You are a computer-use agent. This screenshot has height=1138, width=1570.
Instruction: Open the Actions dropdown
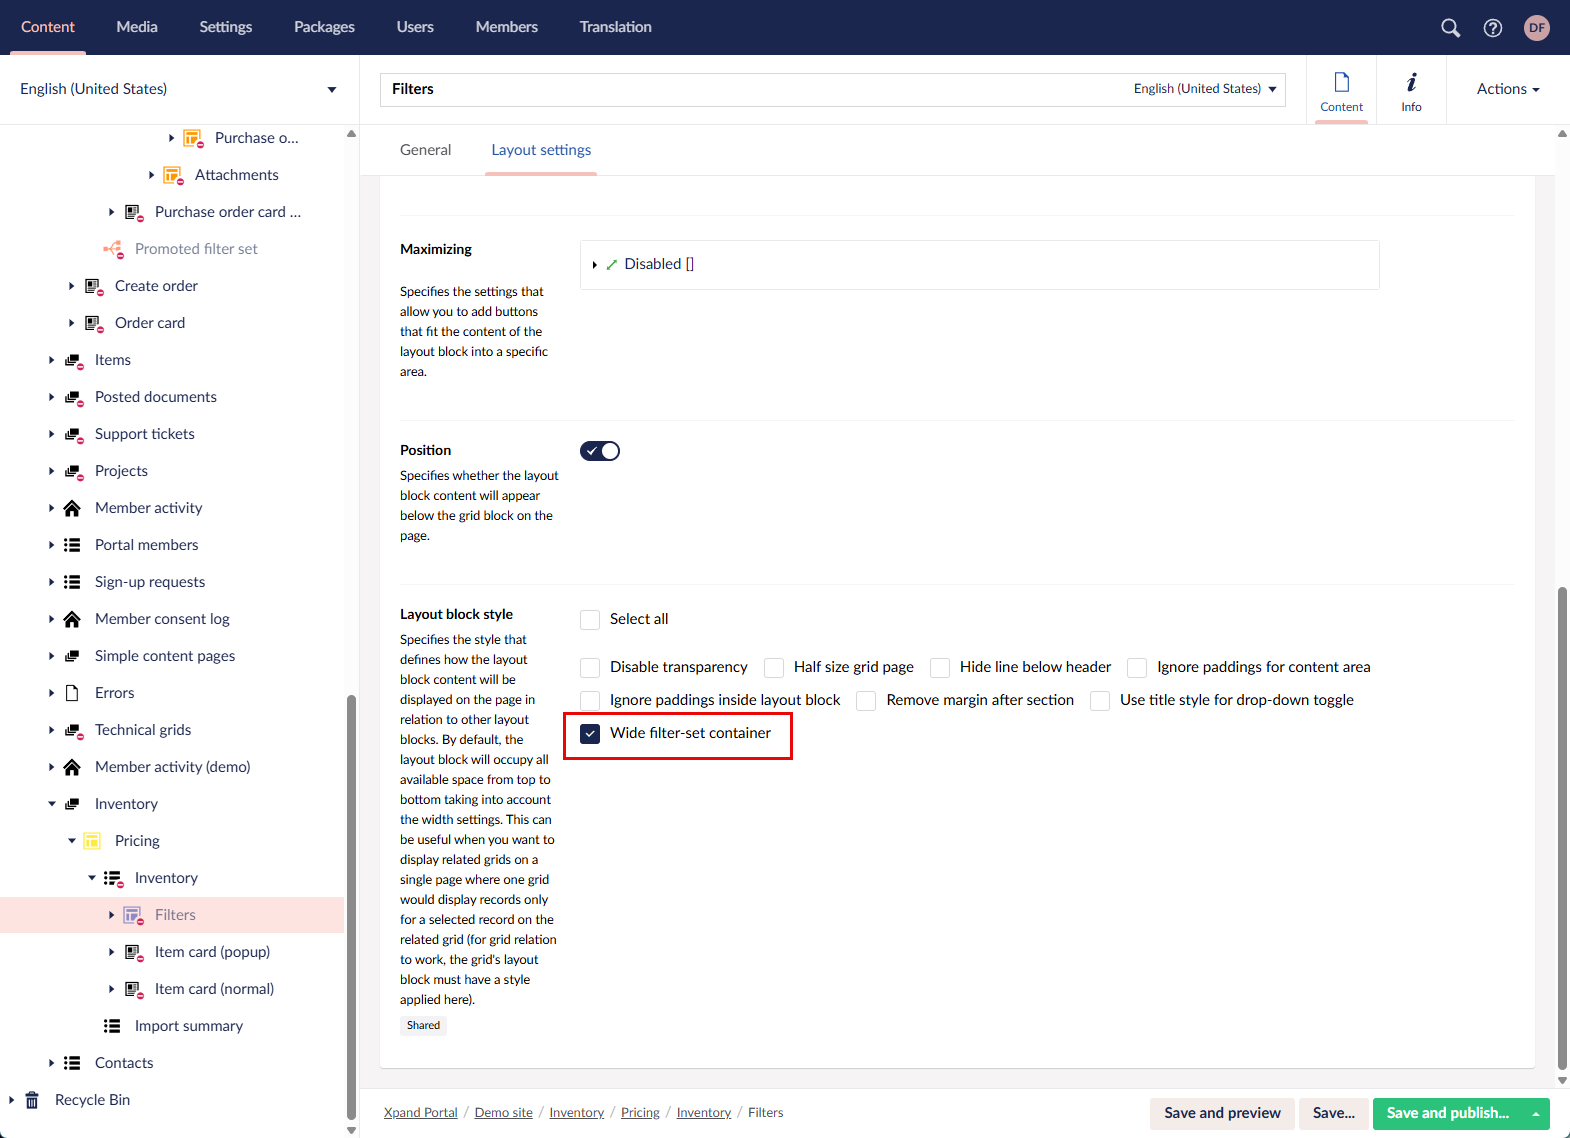(1507, 89)
